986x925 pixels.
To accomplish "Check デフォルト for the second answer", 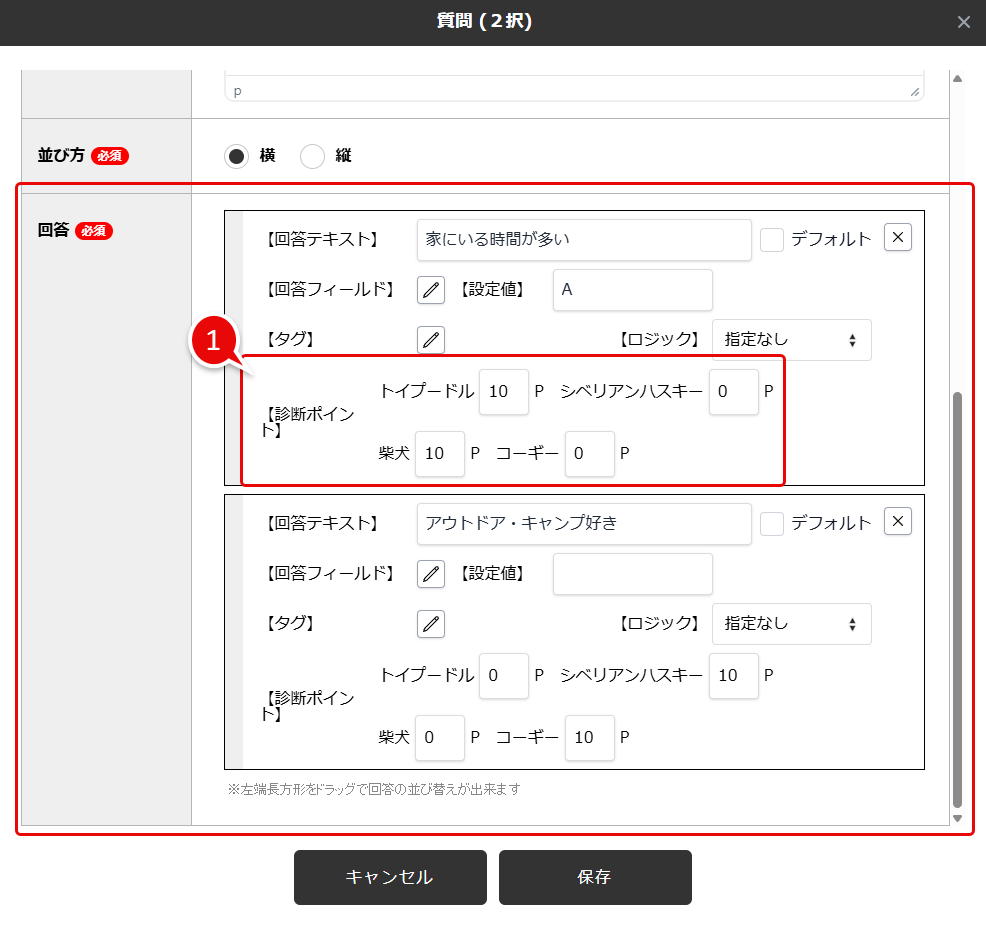I will (771, 521).
